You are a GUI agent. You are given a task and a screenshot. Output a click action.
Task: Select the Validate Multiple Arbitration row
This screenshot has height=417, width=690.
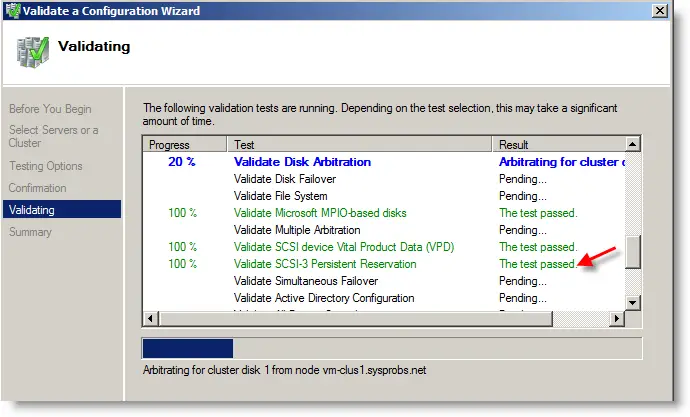(x=384, y=230)
